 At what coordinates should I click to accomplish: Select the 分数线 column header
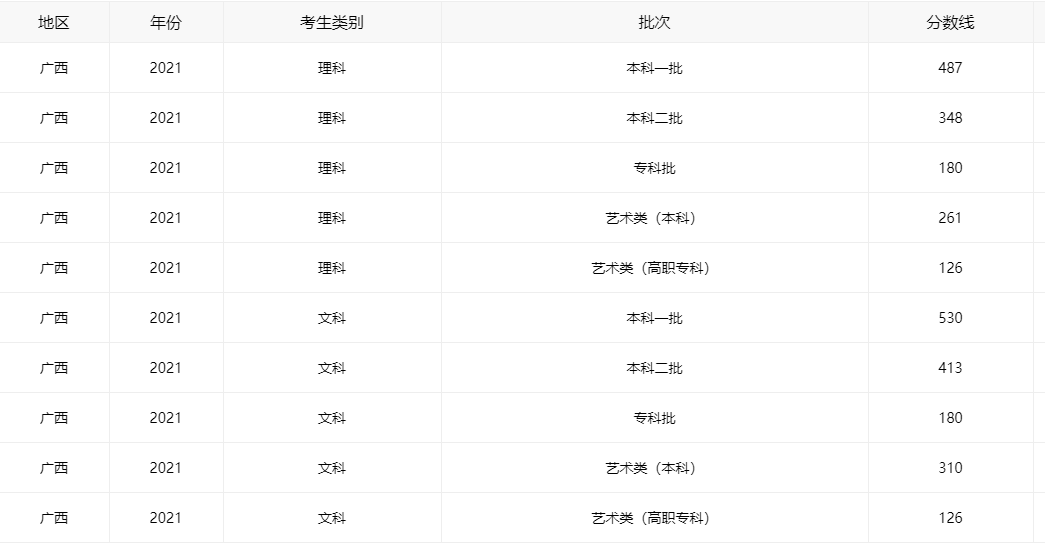coord(950,23)
